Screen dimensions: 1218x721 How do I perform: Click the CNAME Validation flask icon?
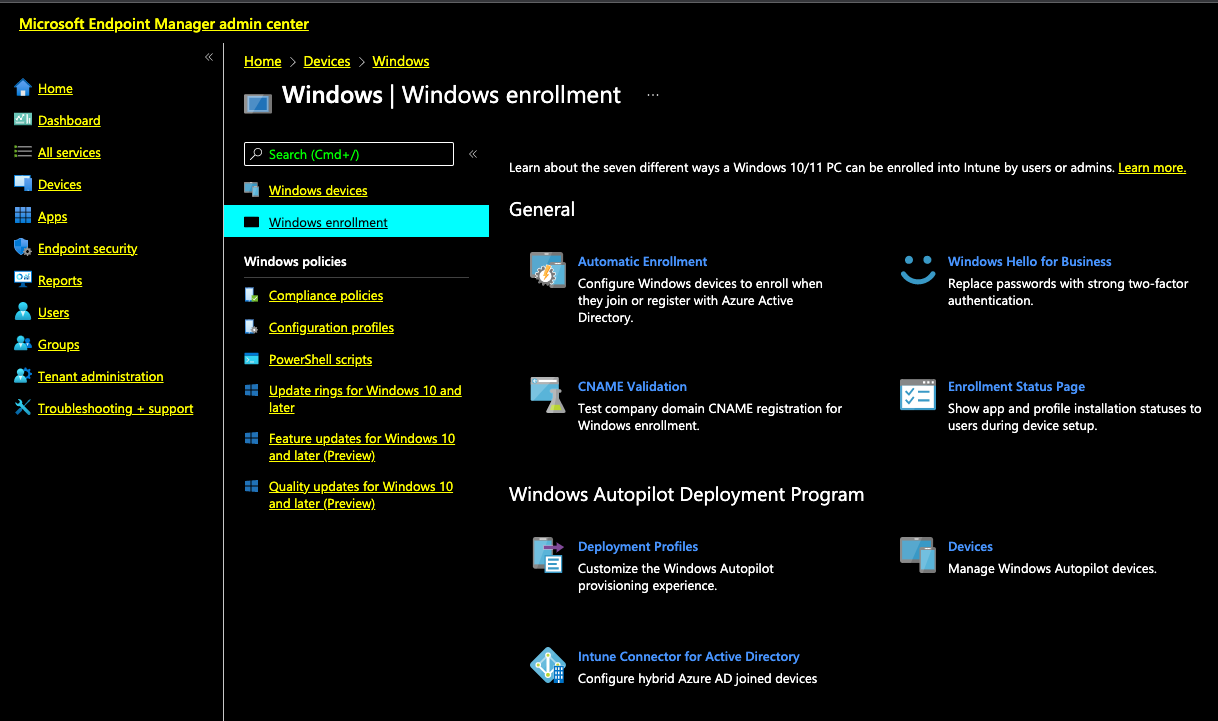pyautogui.click(x=548, y=396)
